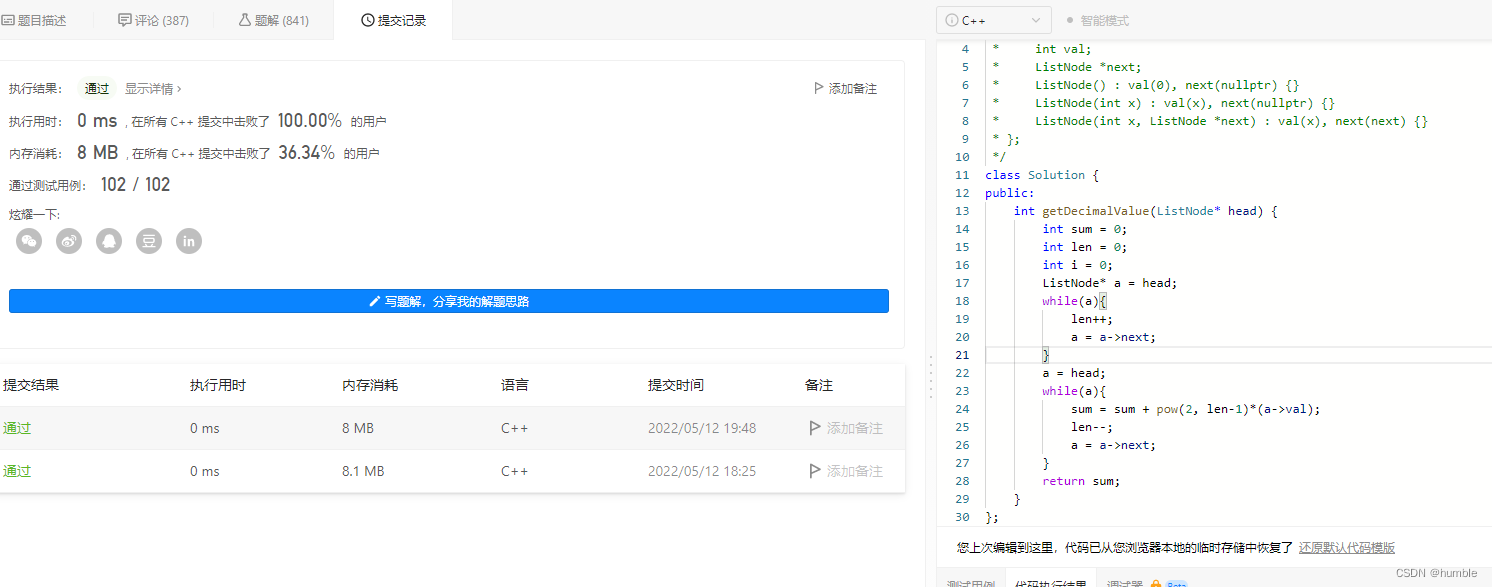Open the 评论 (387) tab
The image size is (1492, 587).
coord(153,20)
